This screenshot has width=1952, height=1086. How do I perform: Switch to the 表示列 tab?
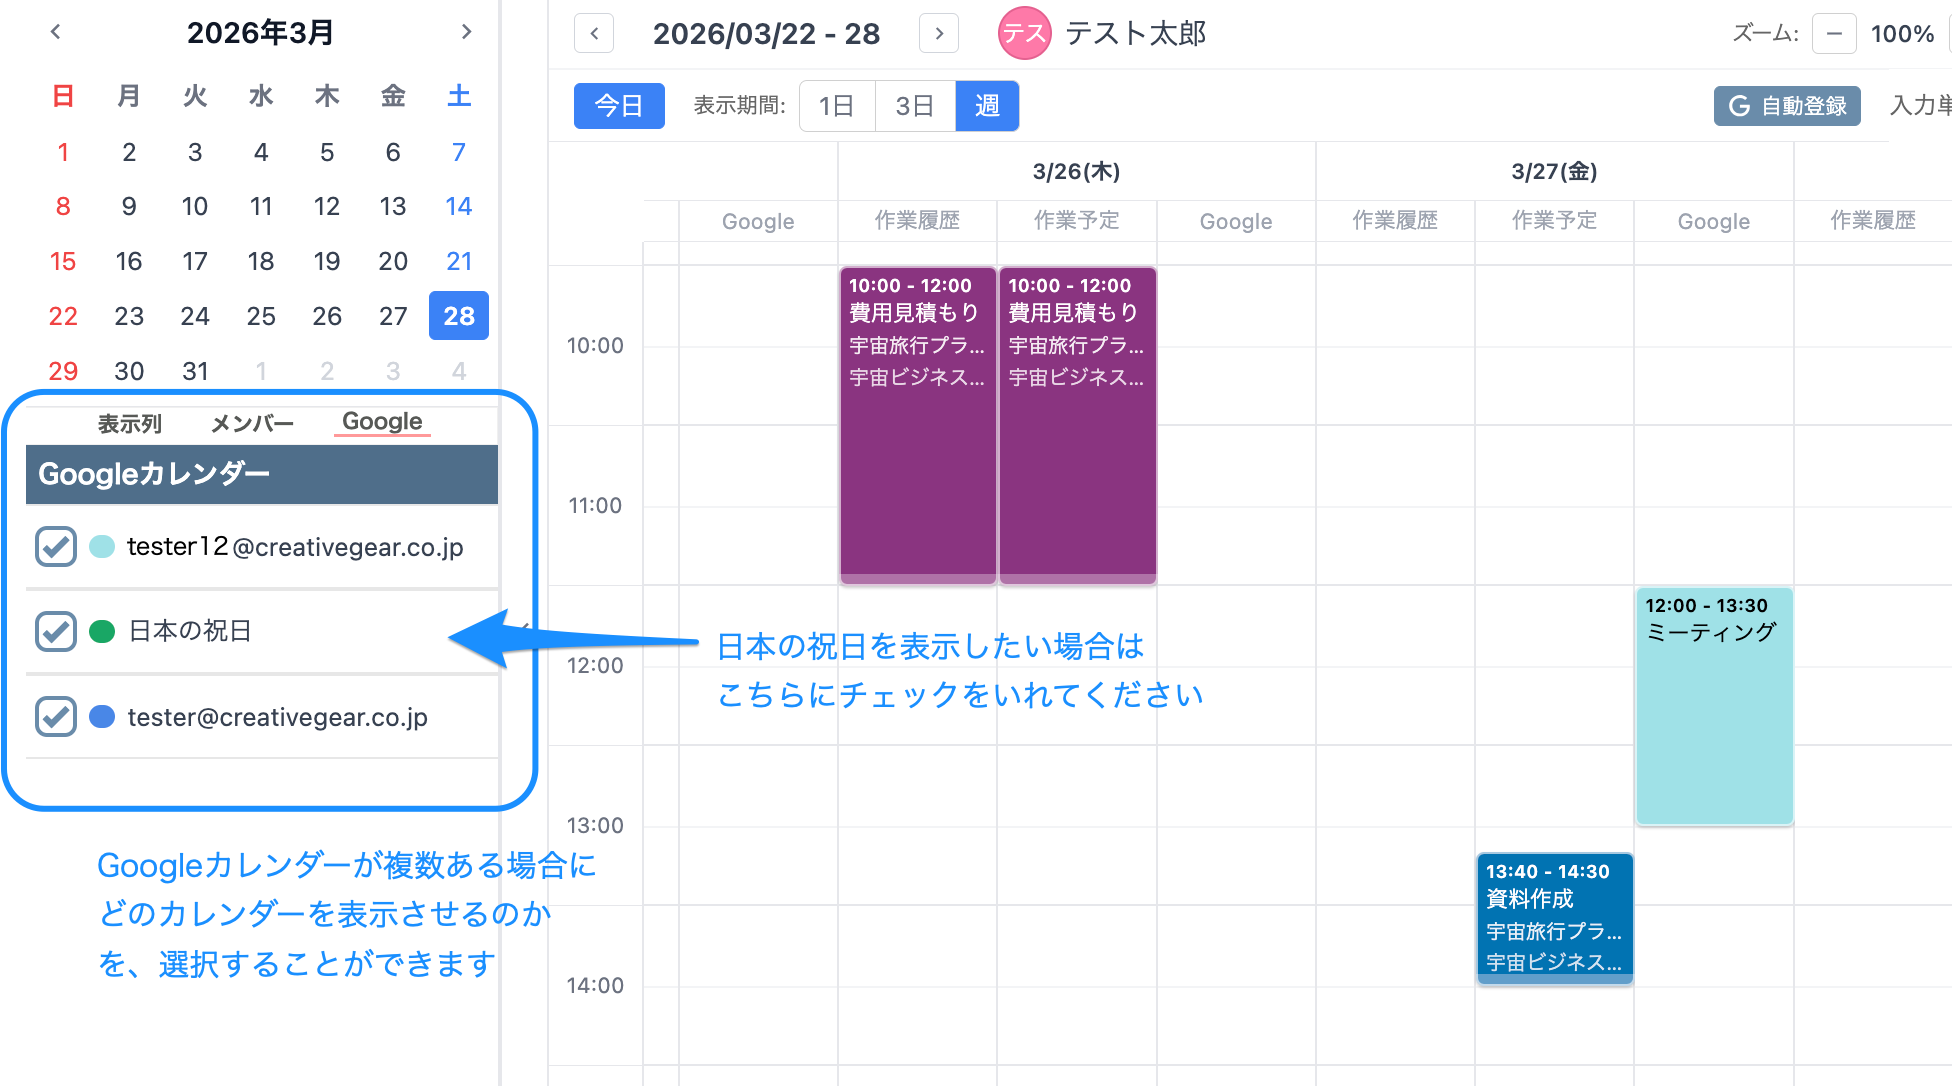130,423
